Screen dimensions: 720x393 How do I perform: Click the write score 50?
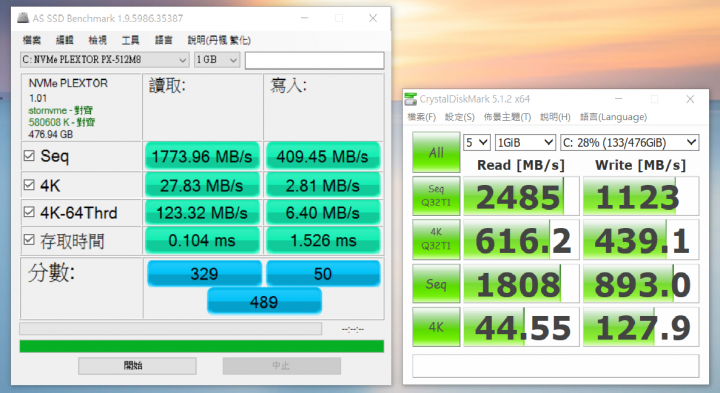(x=323, y=274)
